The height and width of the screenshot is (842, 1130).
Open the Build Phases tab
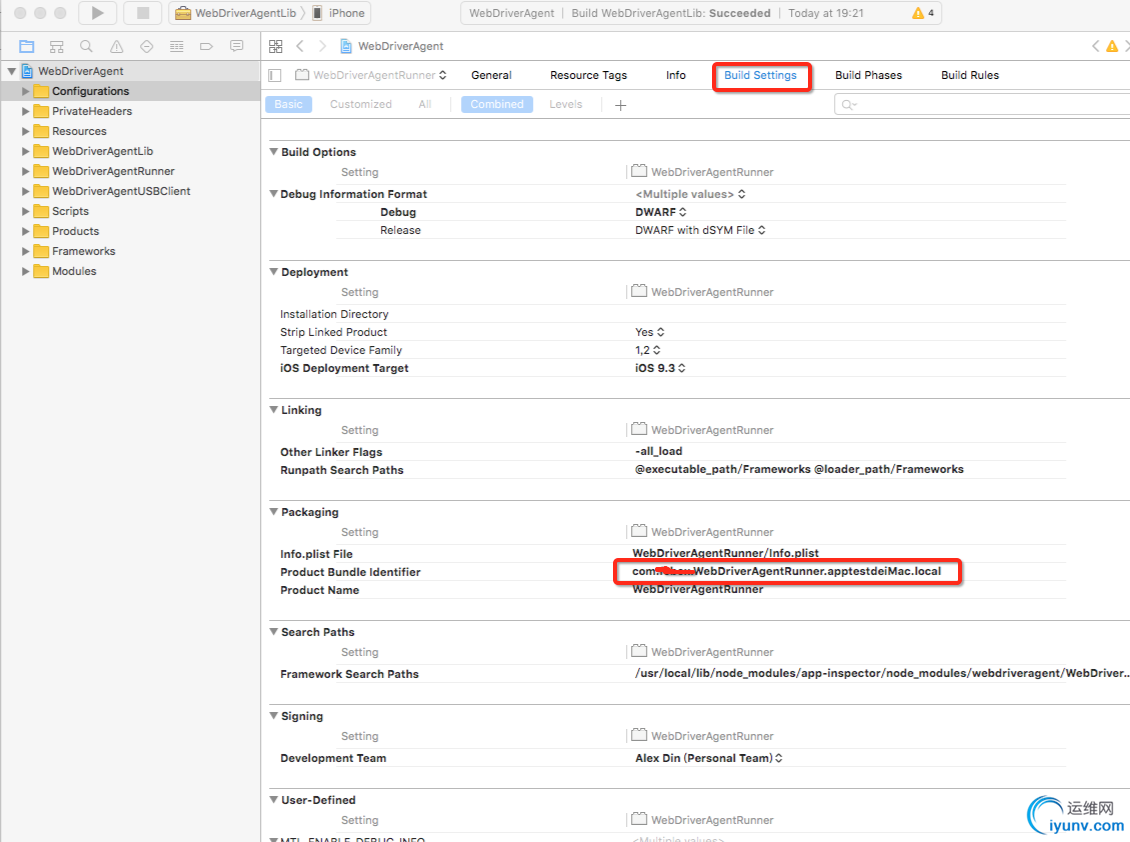tap(868, 75)
